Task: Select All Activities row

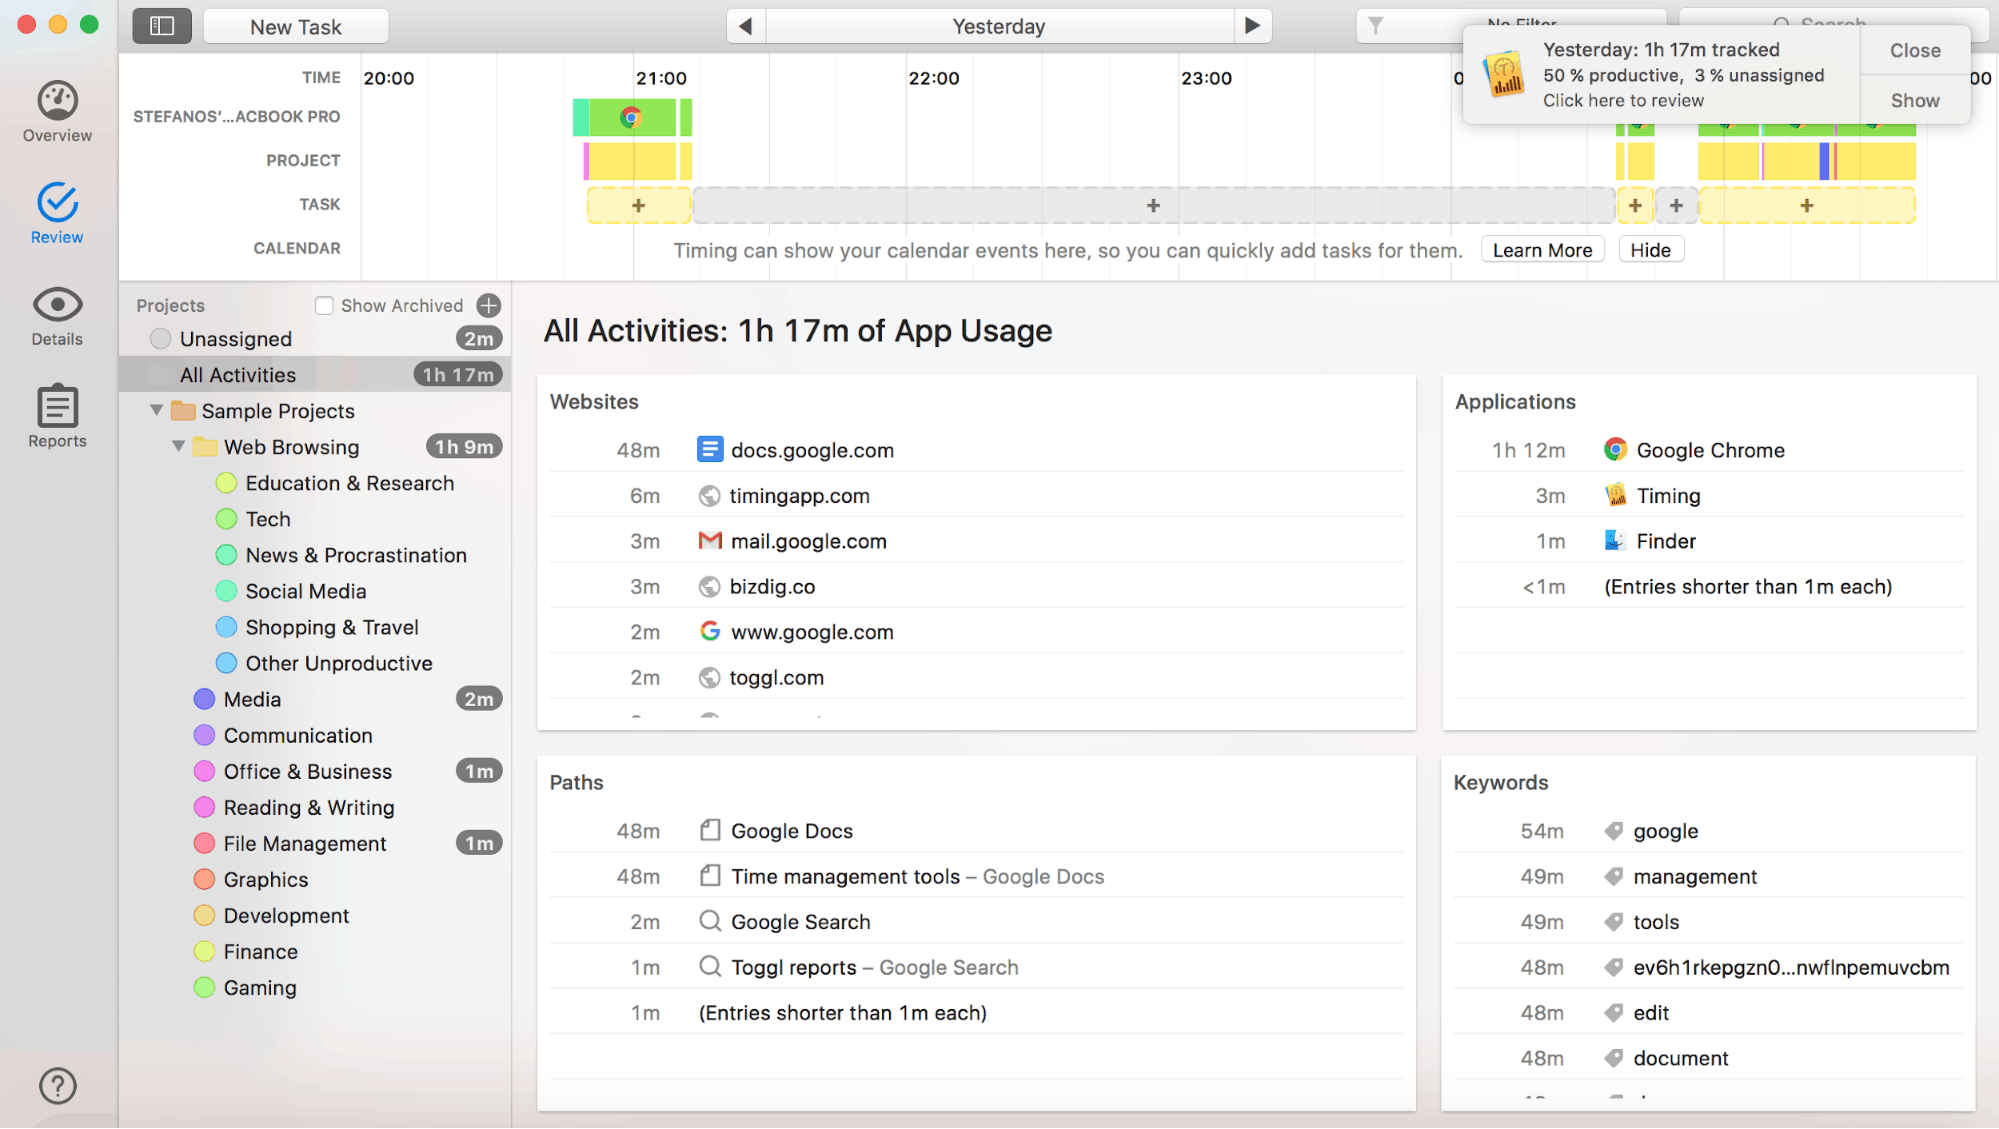Action: click(x=315, y=375)
